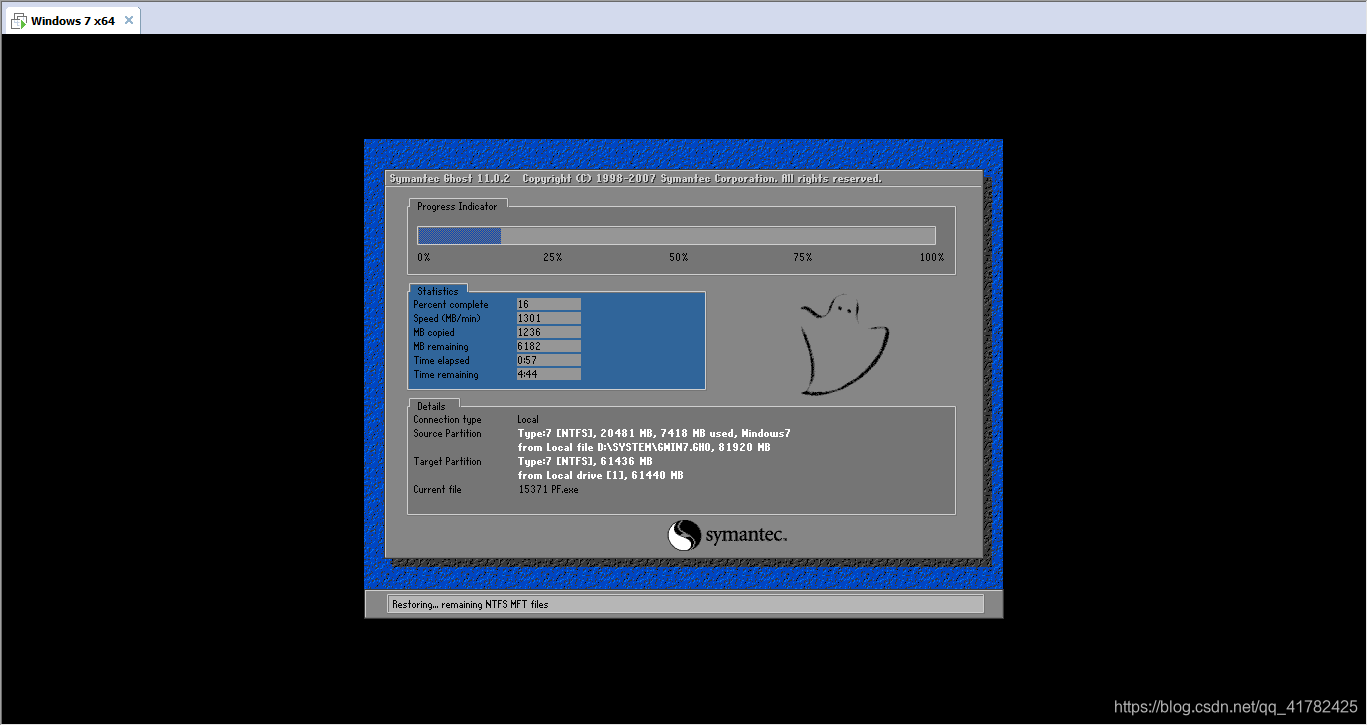Click the Symantec yin-yang logo
1368x726 pixels.
point(684,535)
